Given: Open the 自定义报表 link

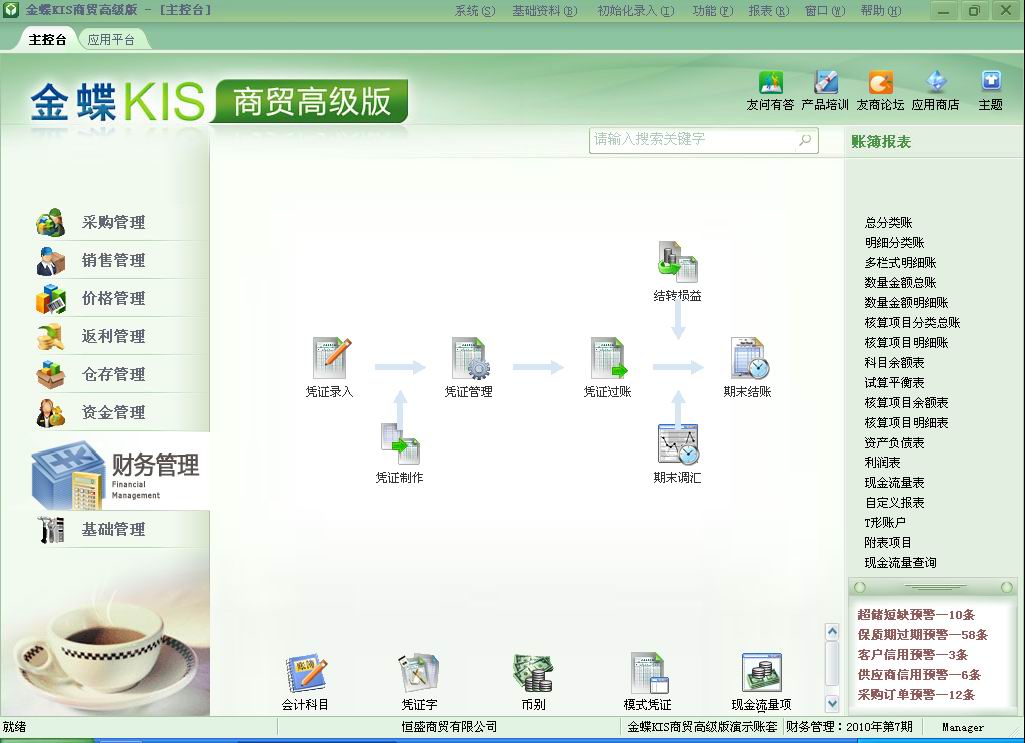Looking at the screenshot, I should pos(894,503).
